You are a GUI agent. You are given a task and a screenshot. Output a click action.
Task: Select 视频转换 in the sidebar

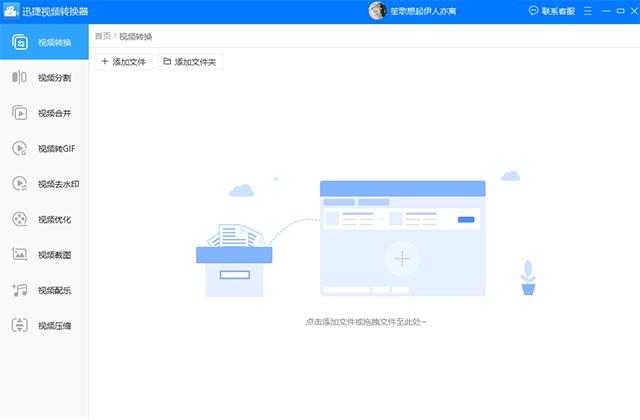[x=44, y=42]
